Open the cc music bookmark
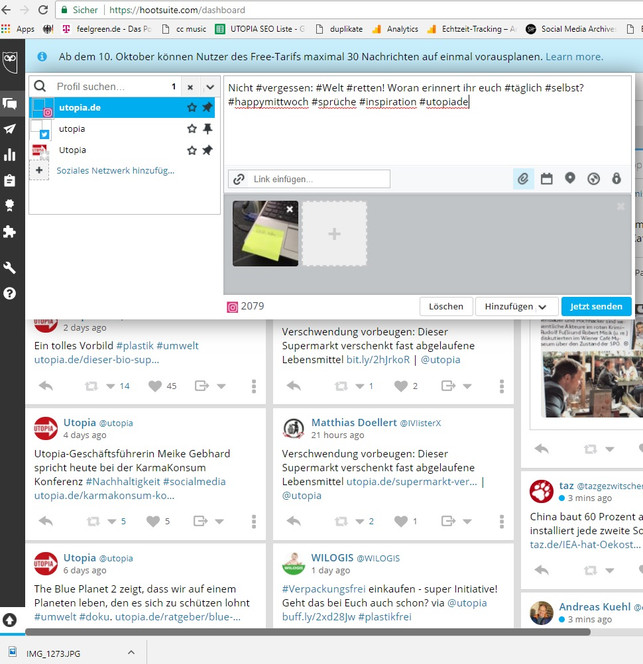This screenshot has height=664, width=643. click(x=184, y=29)
